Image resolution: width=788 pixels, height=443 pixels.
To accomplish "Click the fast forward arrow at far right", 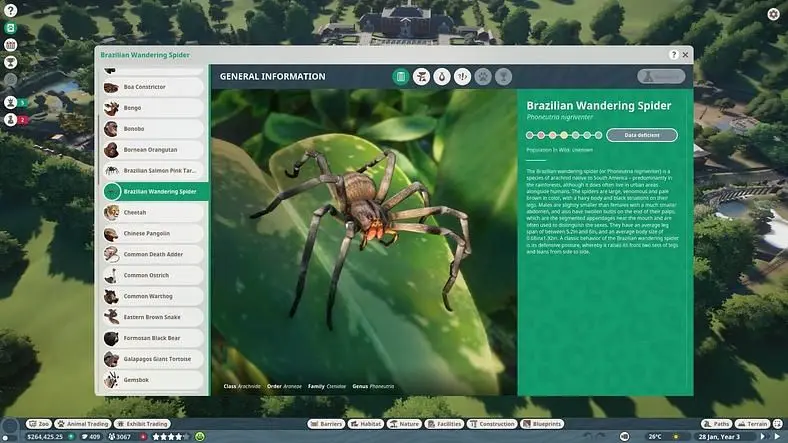I will point(777,437).
